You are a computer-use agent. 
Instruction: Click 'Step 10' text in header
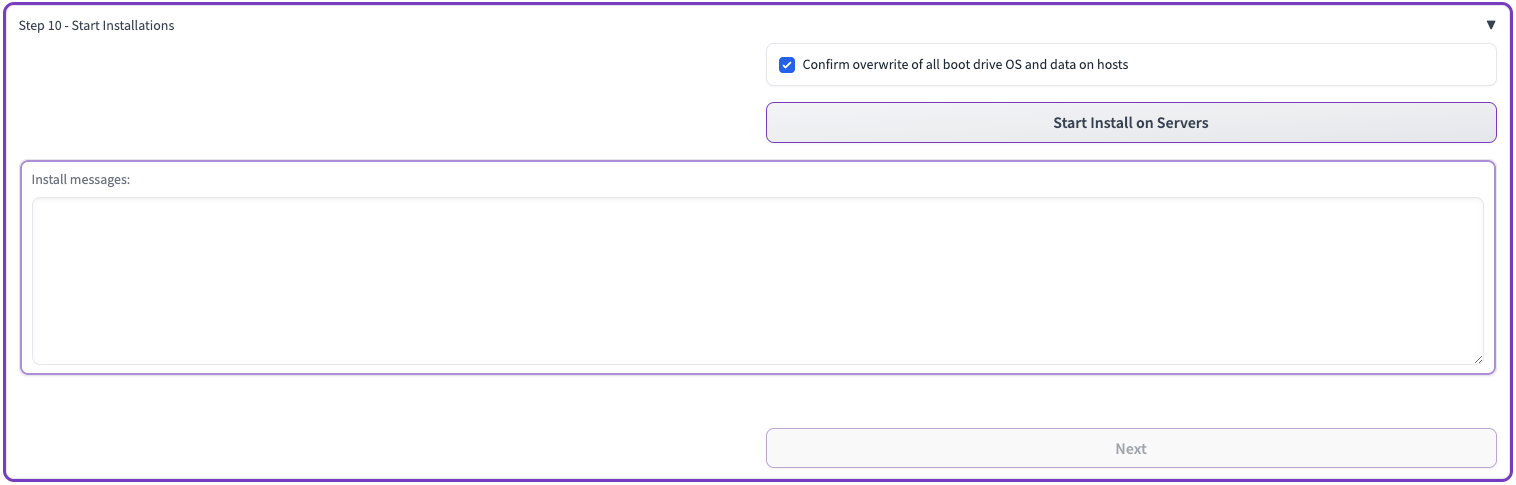click(x=40, y=26)
